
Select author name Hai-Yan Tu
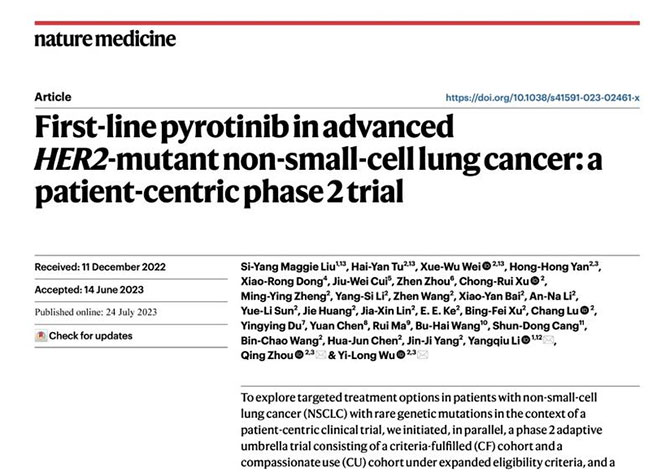coord(377,267)
